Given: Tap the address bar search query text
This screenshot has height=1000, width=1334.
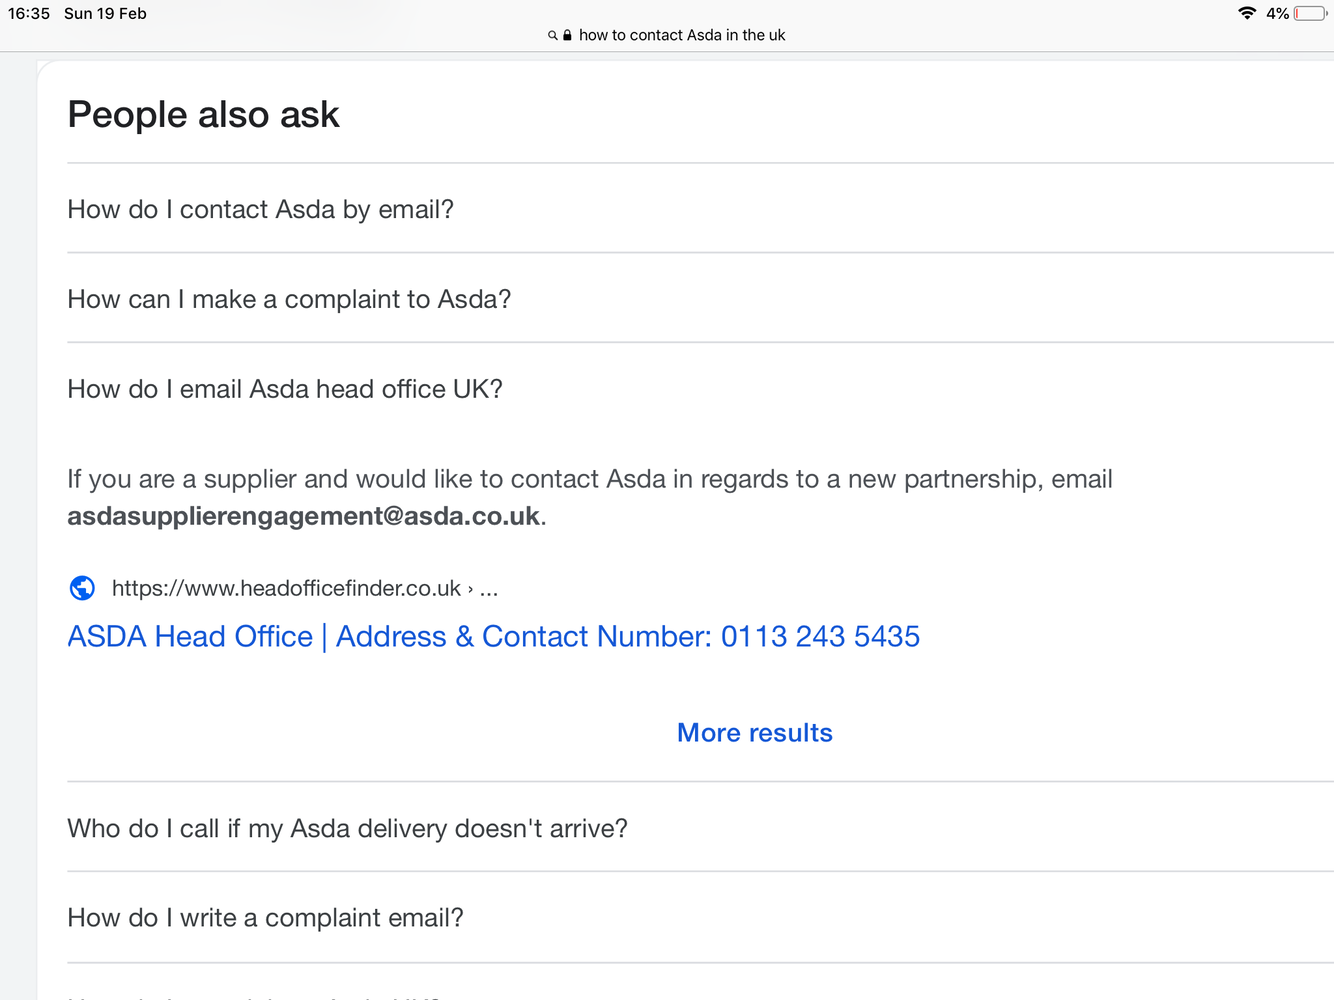Looking at the screenshot, I should (x=682, y=35).
